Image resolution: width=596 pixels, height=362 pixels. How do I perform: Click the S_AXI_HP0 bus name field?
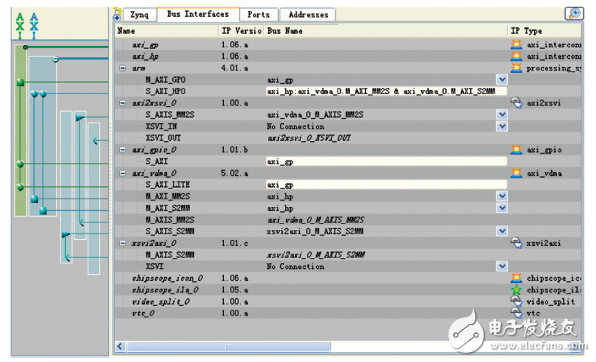(386, 91)
